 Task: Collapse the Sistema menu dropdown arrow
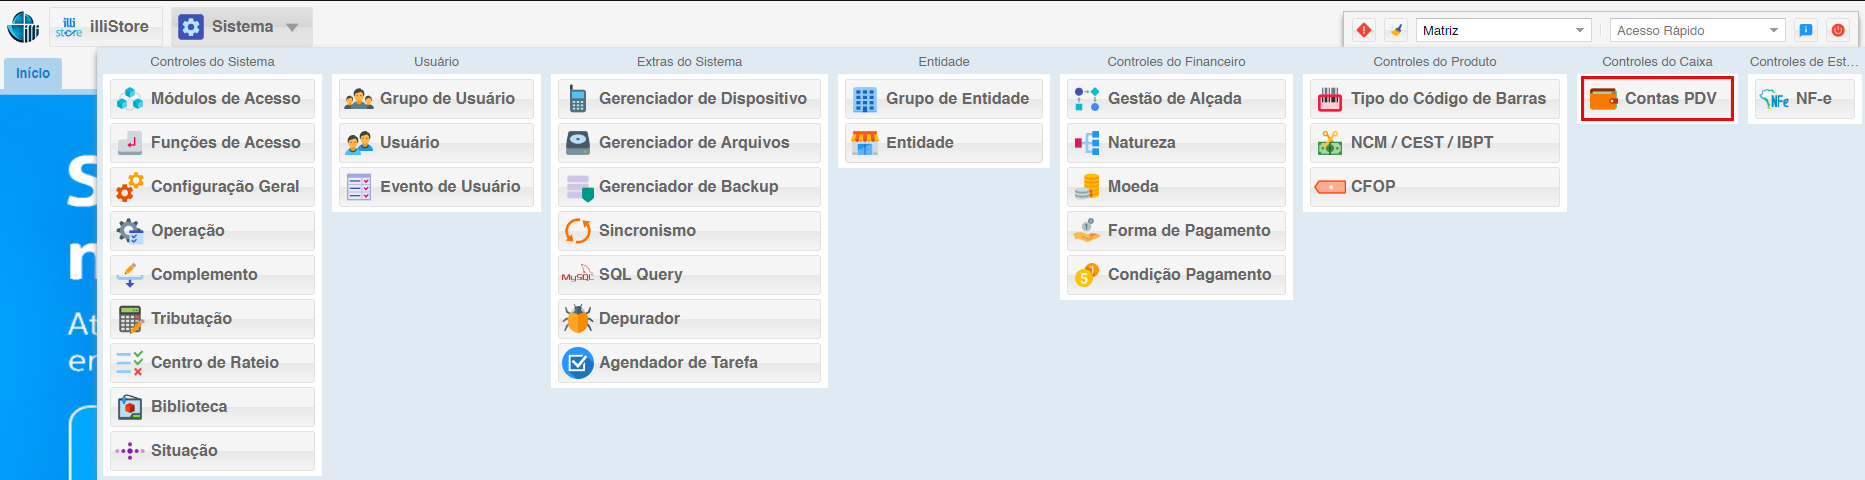tap(292, 27)
